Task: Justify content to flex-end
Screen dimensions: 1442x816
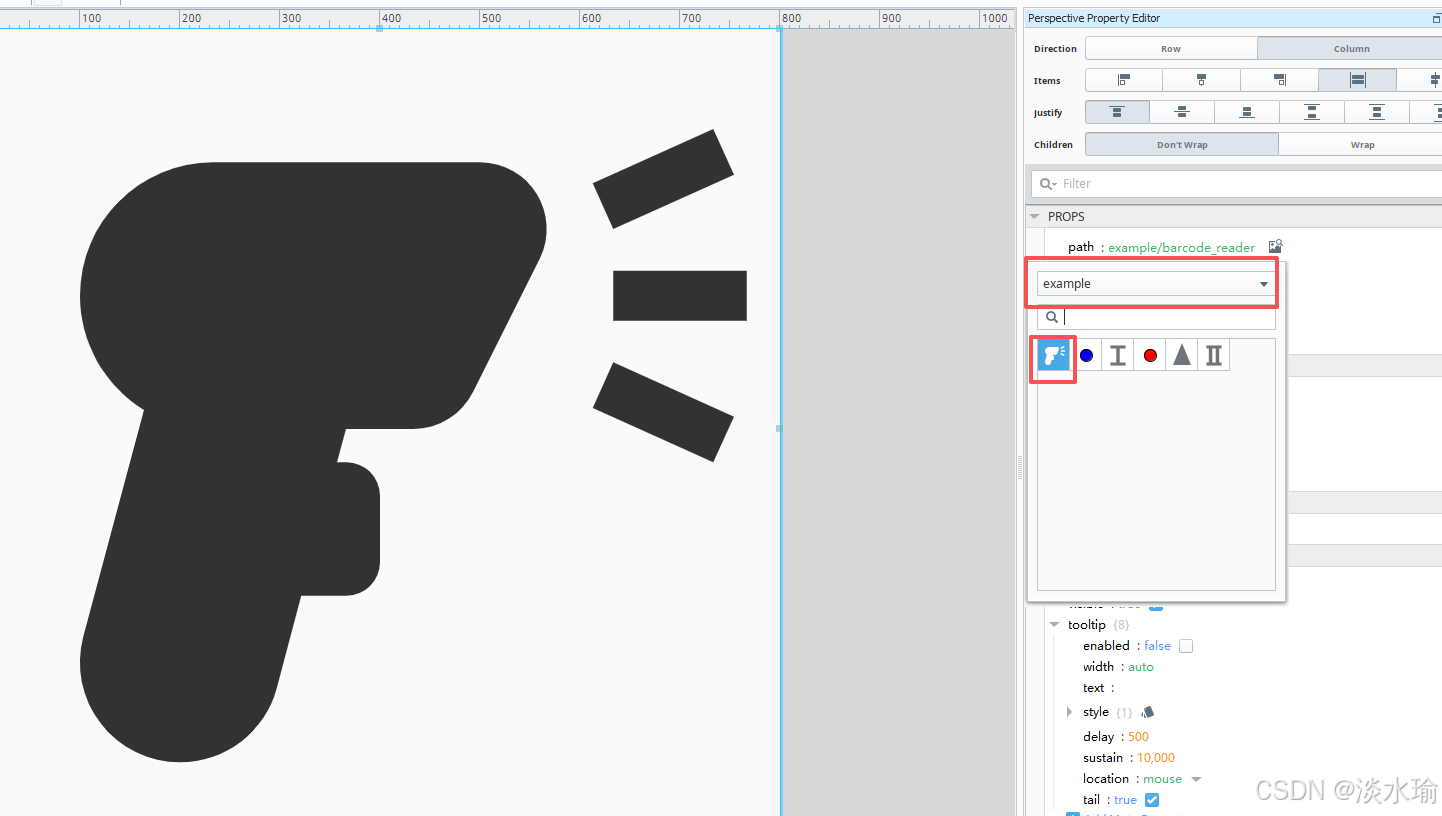Action: pyautogui.click(x=1247, y=112)
